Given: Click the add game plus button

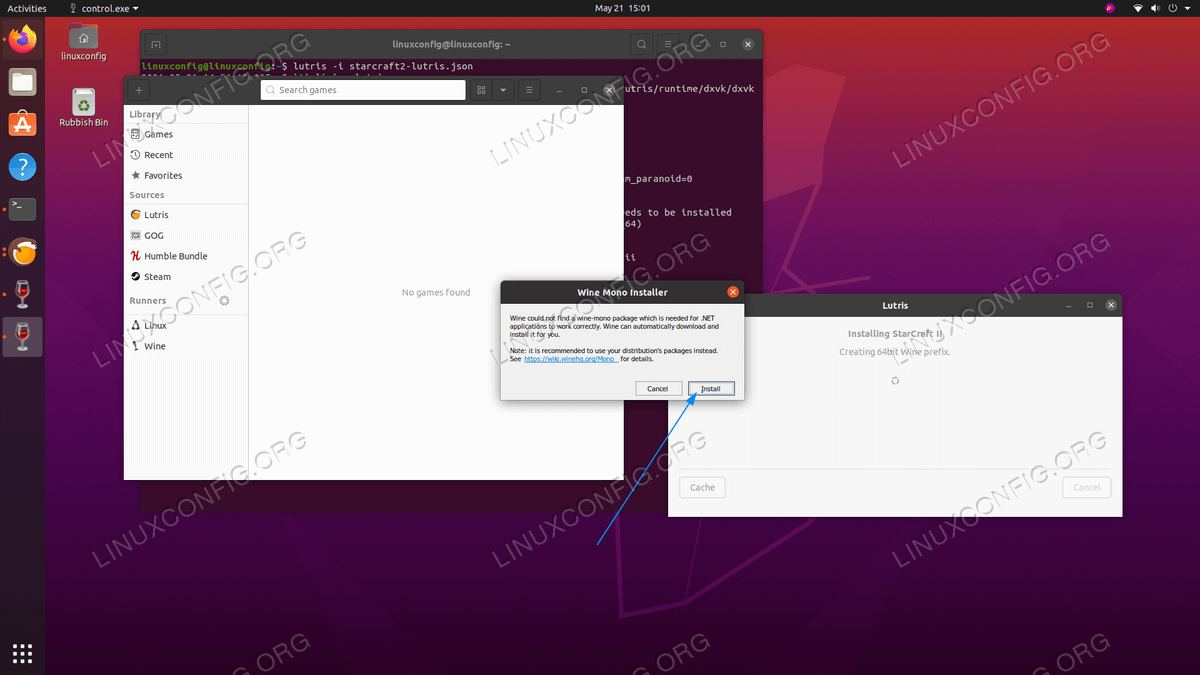Looking at the screenshot, I should pos(139,90).
